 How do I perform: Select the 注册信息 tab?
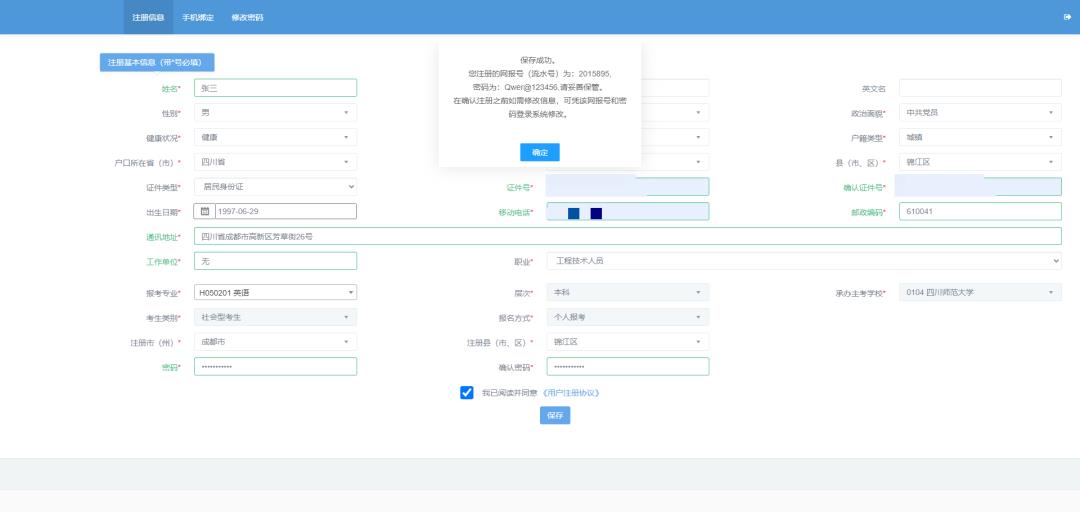[148, 18]
